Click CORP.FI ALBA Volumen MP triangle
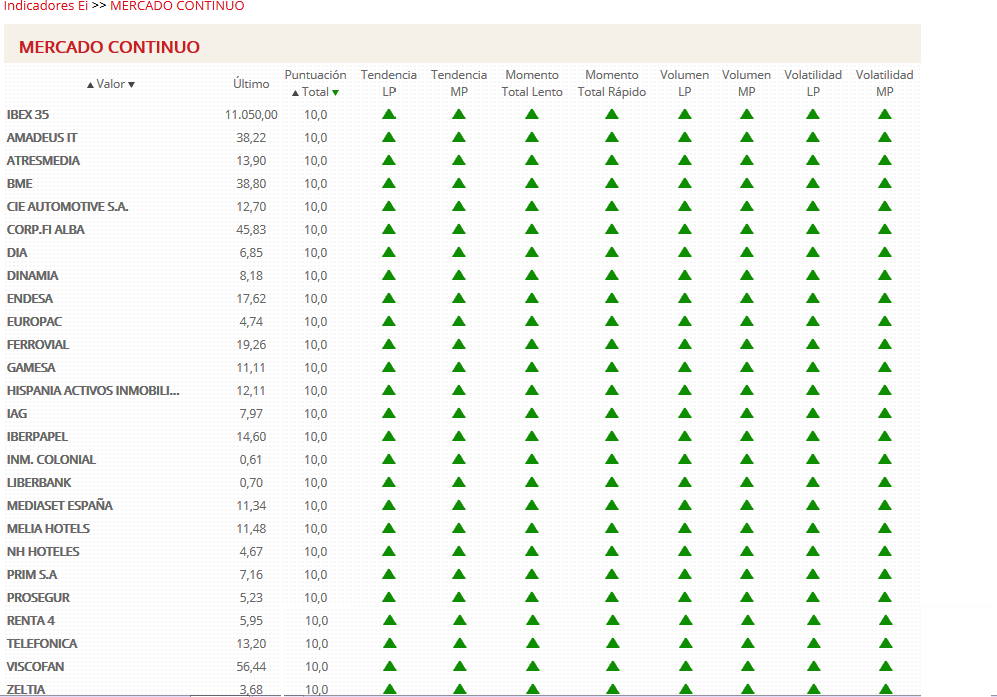This screenshot has height=697, width=997. pyautogui.click(x=747, y=229)
